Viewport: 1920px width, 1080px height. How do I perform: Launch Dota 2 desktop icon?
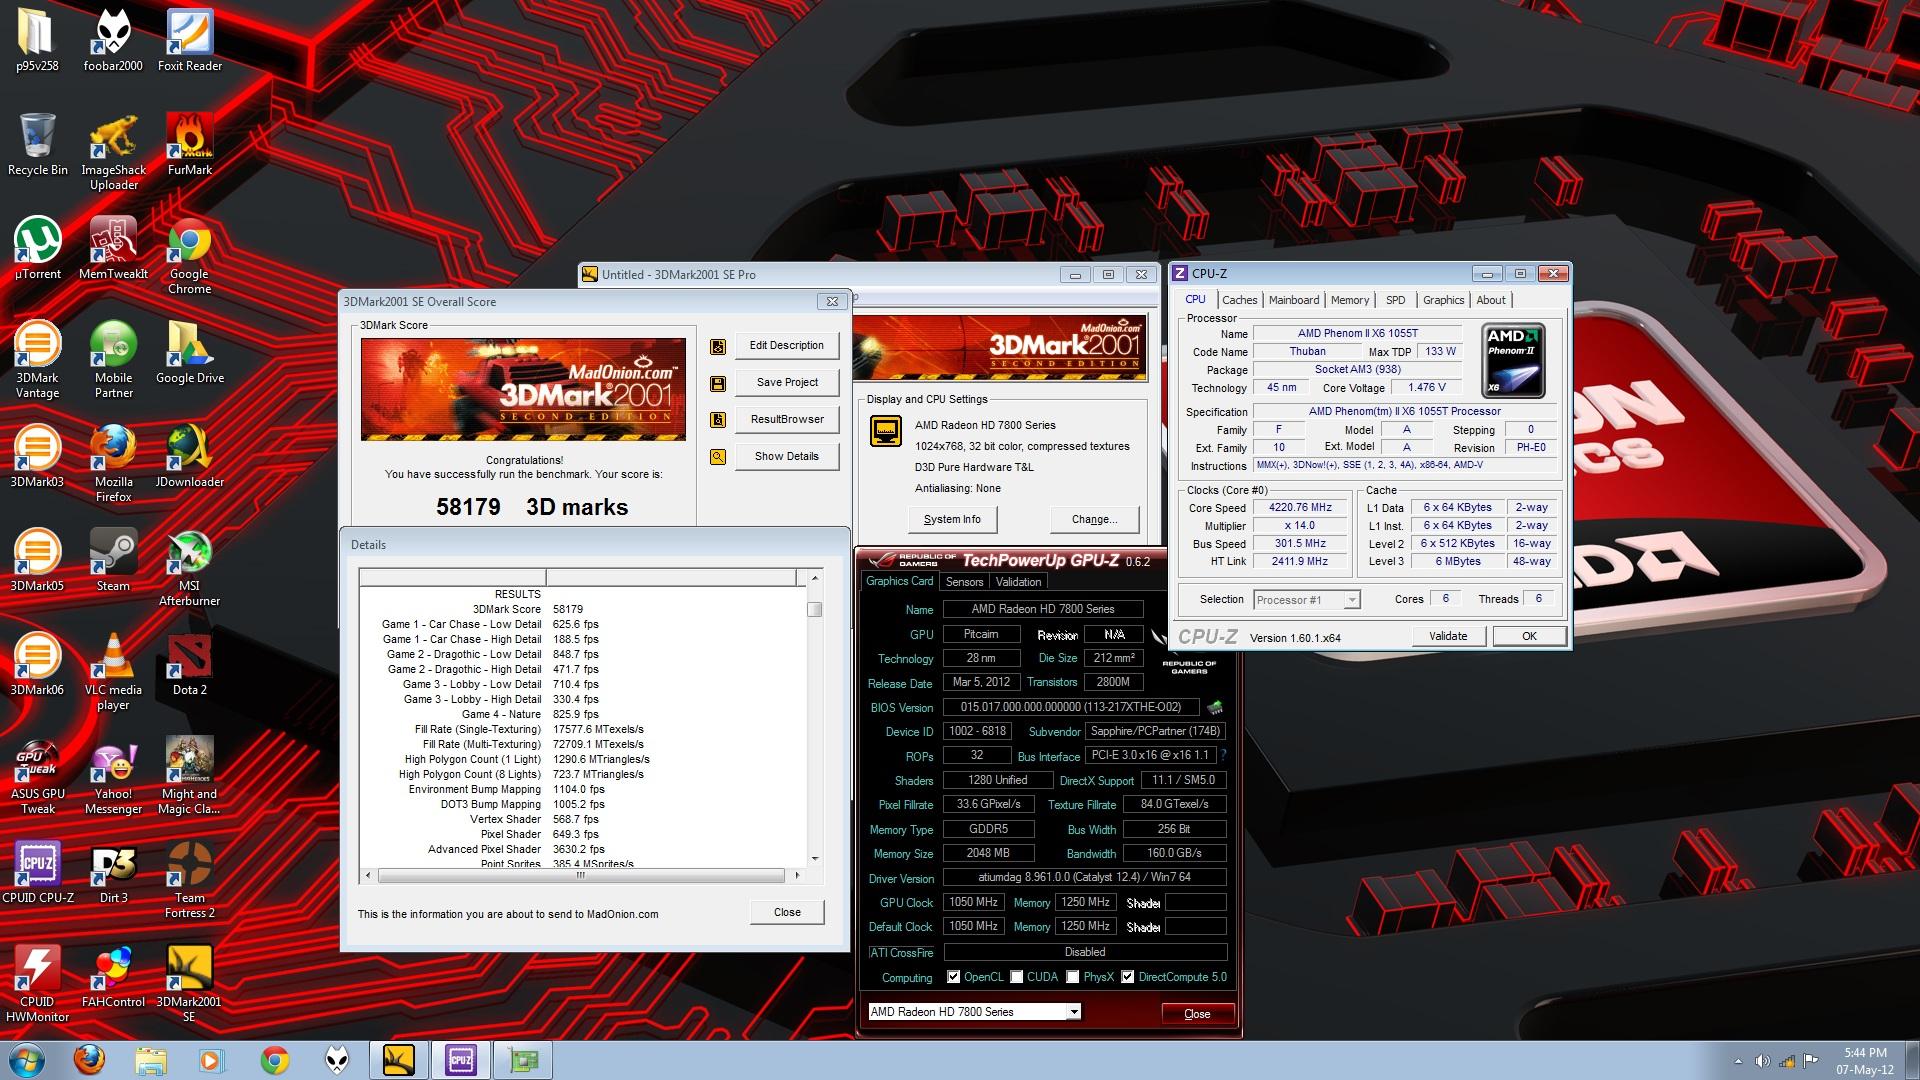click(189, 664)
